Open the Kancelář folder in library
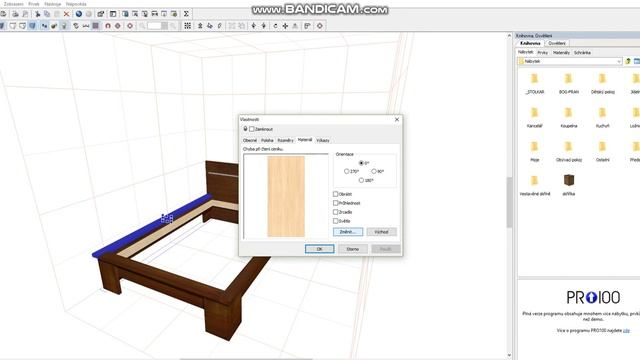640x360 pixels. 534,116
